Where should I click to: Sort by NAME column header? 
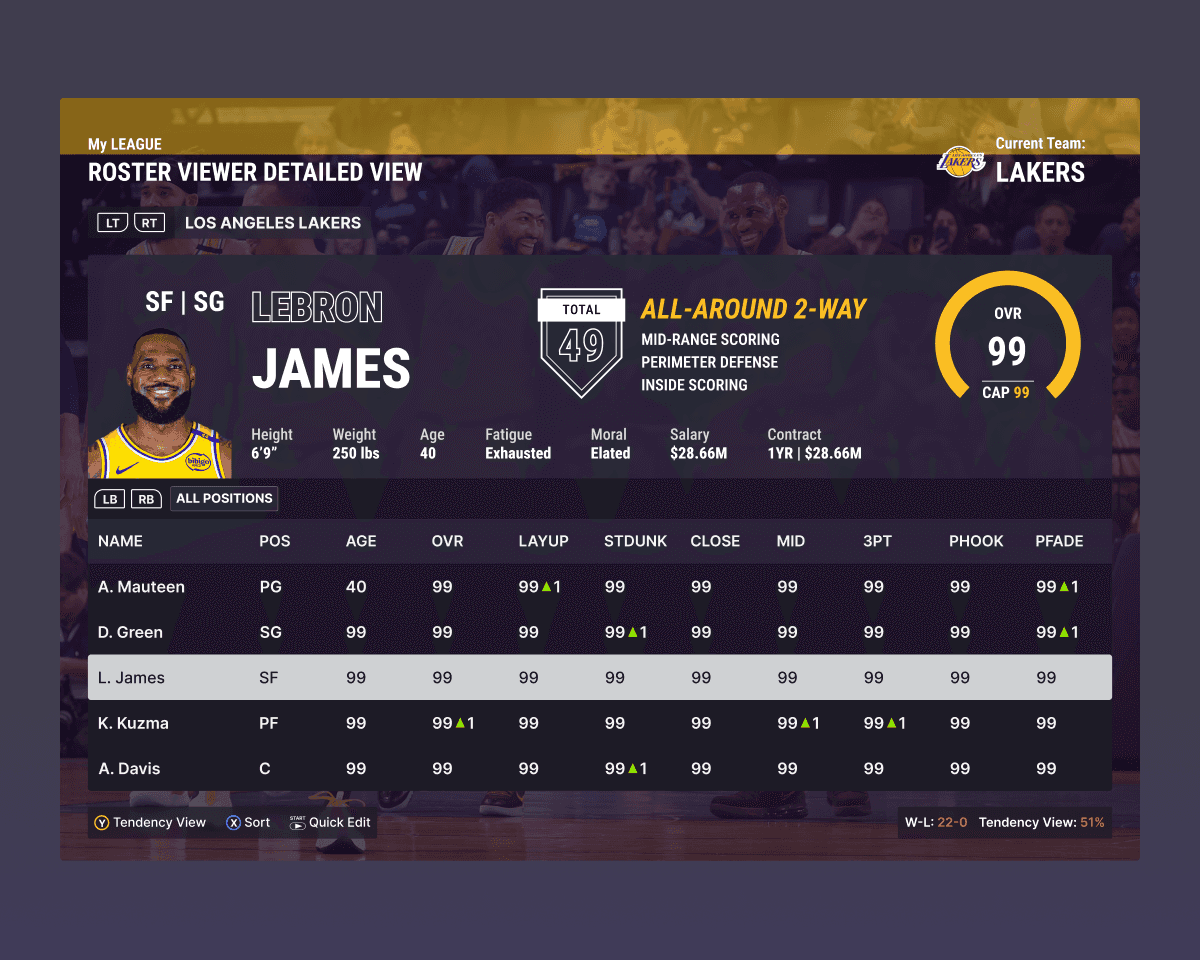coord(120,541)
